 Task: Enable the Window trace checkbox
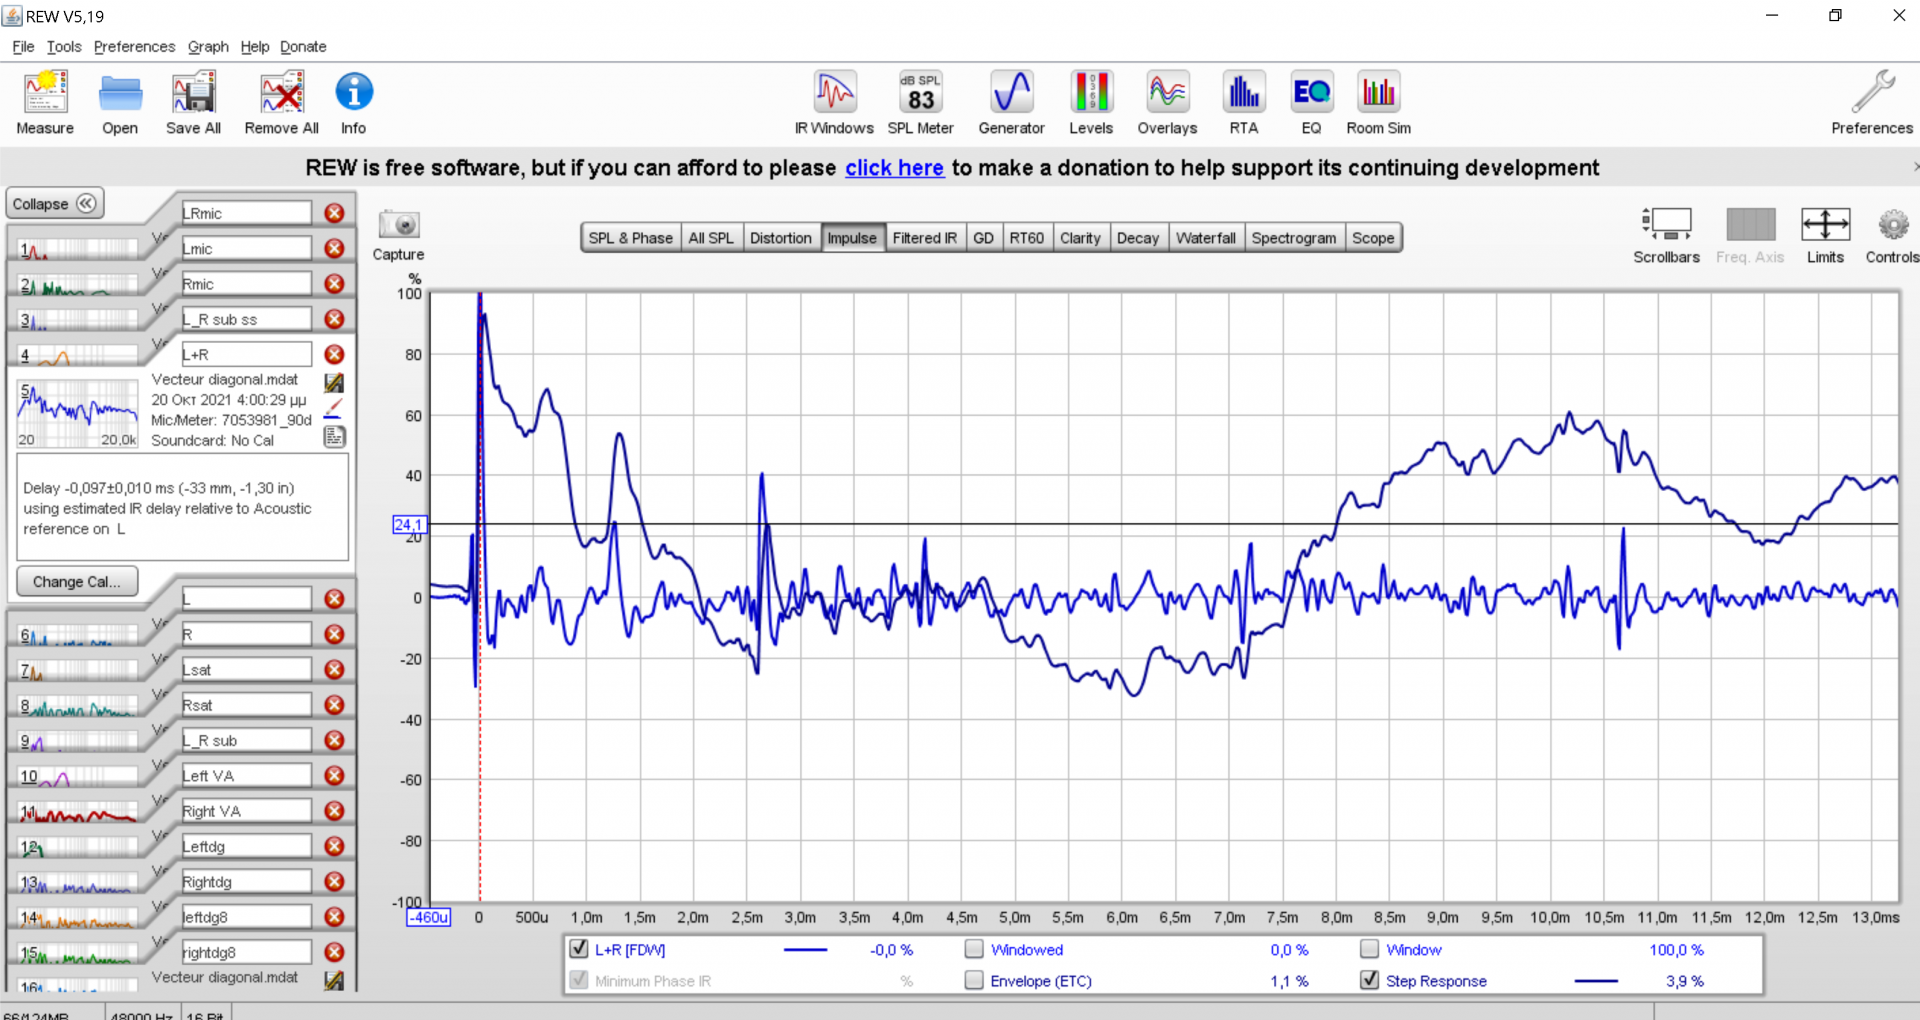[x=1370, y=949]
